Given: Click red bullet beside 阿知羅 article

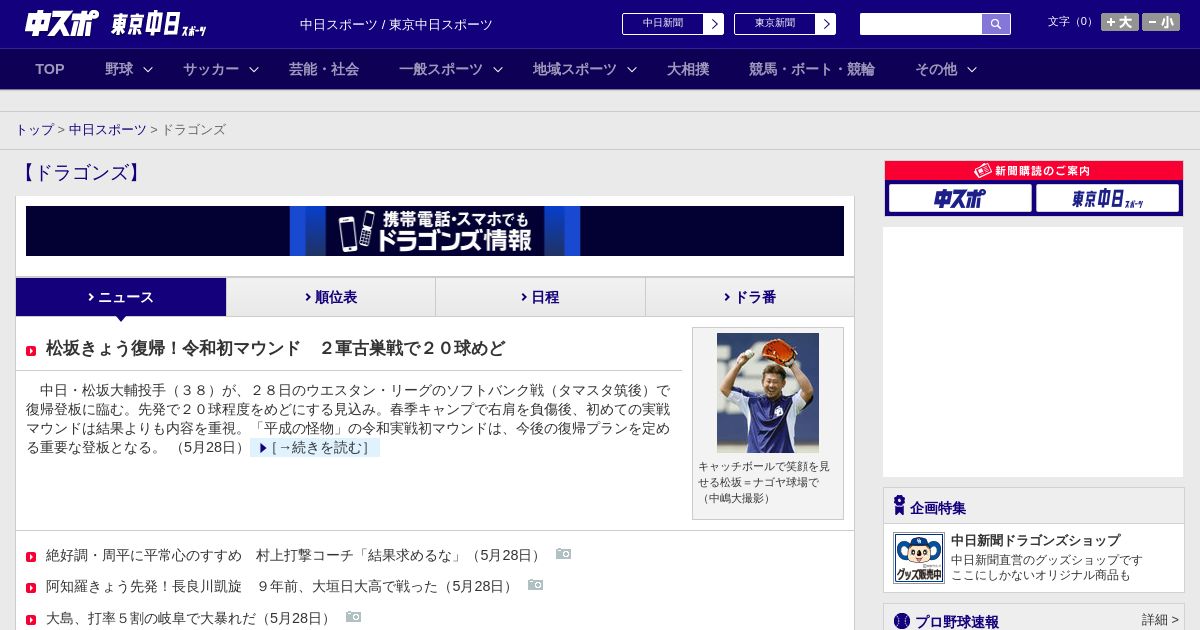Looking at the screenshot, I should pos(31,588).
